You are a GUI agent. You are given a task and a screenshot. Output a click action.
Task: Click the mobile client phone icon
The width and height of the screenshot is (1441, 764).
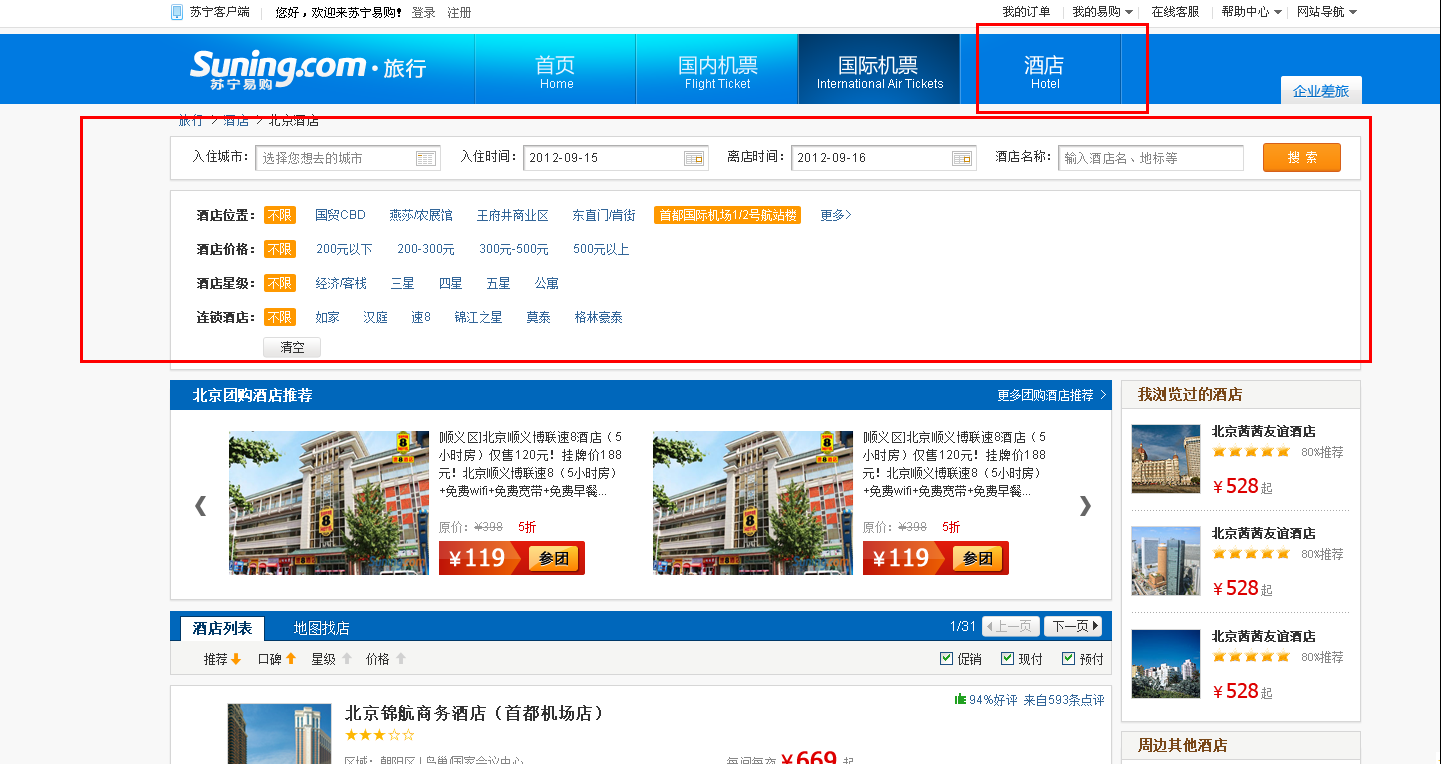pyautogui.click(x=177, y=12)
